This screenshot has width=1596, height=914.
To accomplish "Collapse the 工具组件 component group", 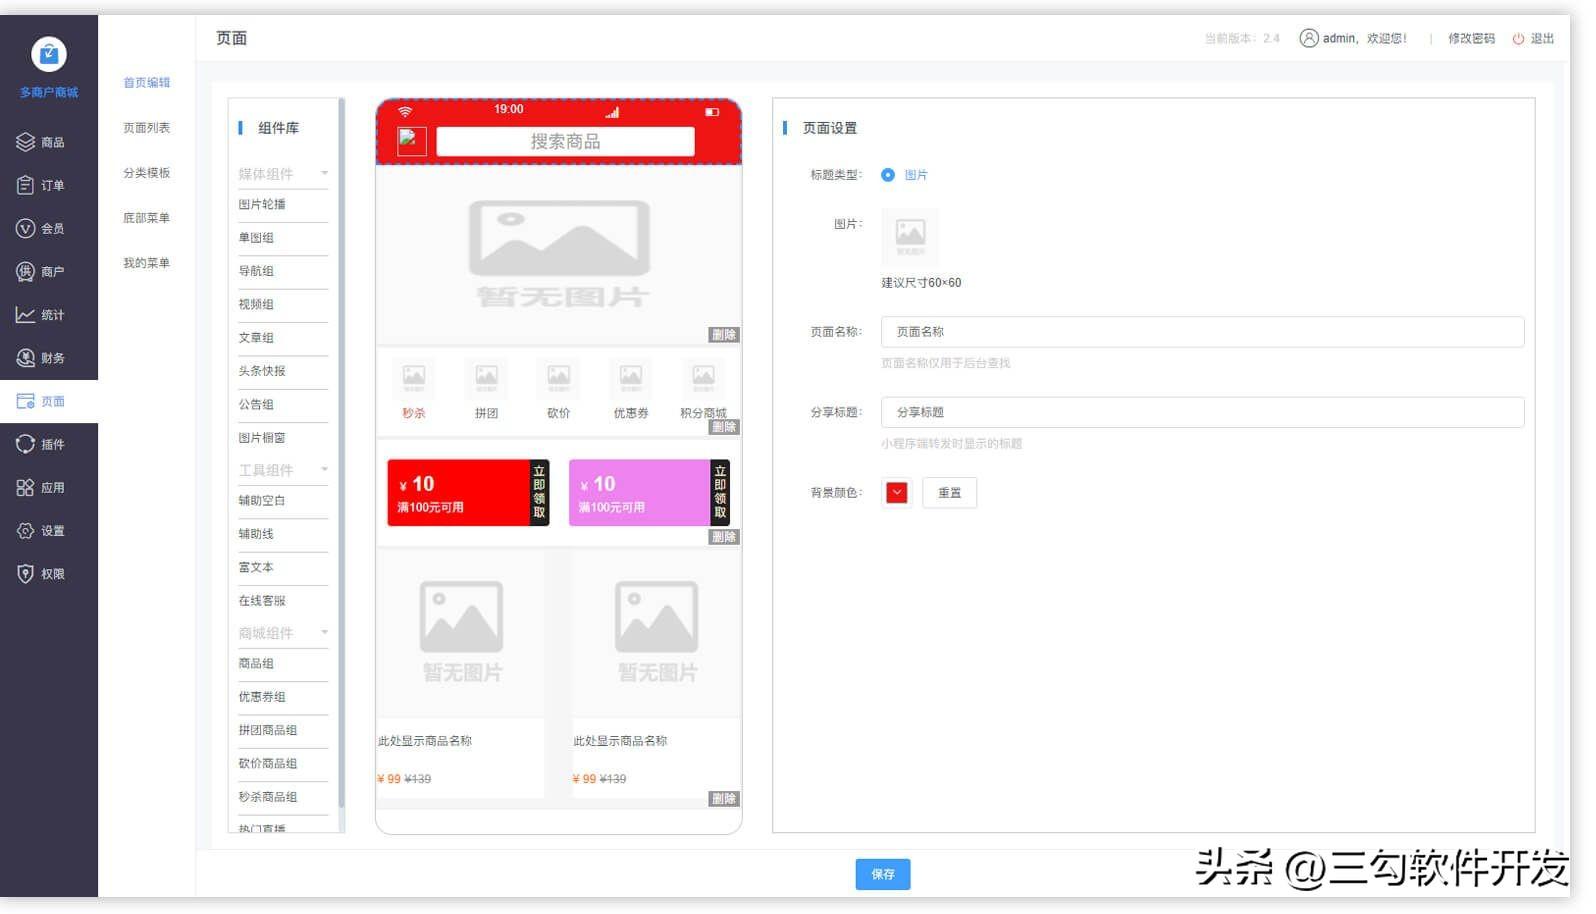I will click(324, 470).
